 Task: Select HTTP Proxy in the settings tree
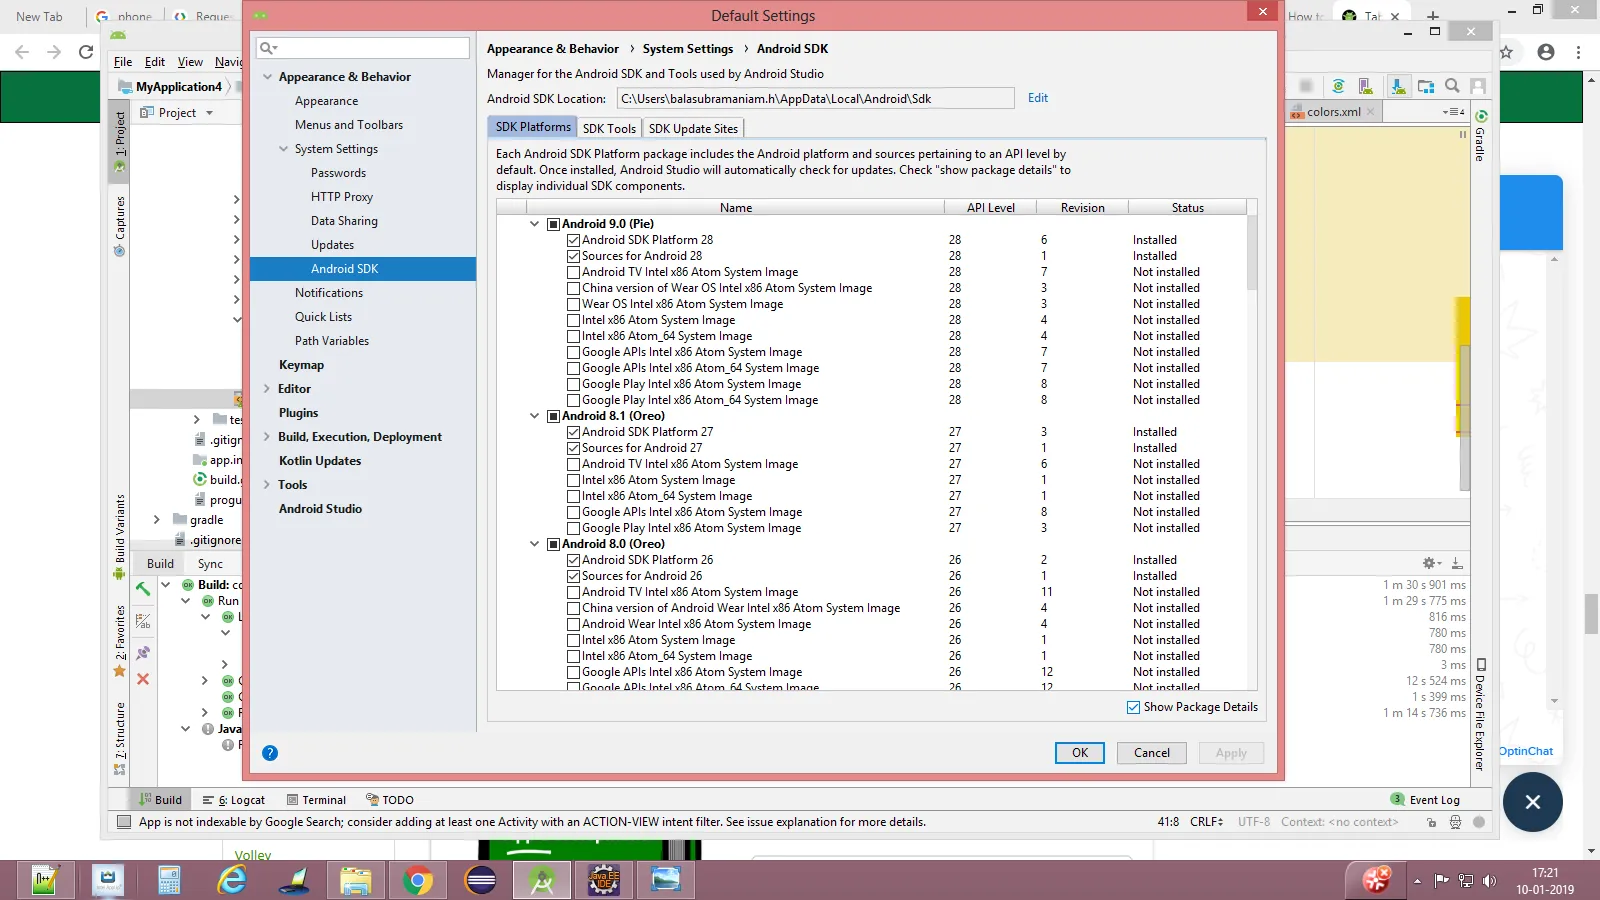342,197
